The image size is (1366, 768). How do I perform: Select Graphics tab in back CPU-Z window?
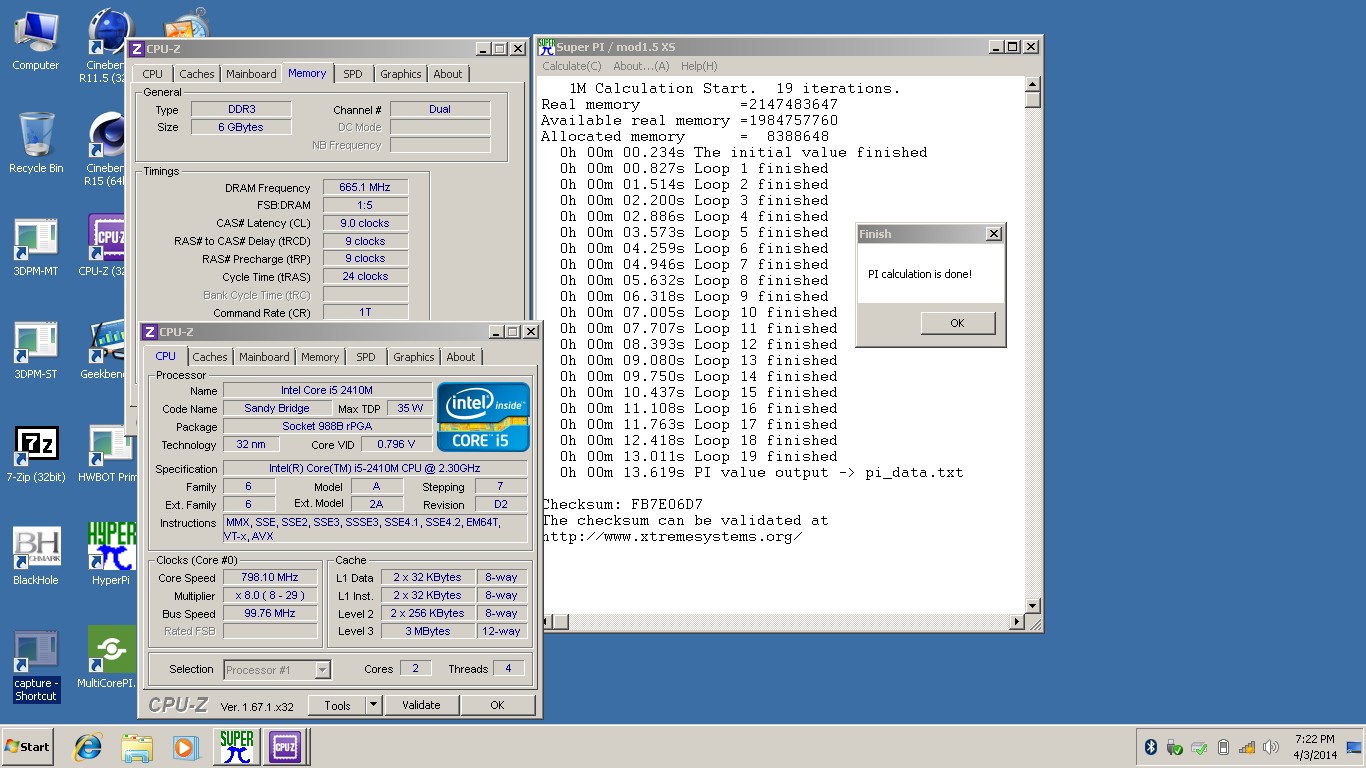pyautogui.click(x=401, y=74)
